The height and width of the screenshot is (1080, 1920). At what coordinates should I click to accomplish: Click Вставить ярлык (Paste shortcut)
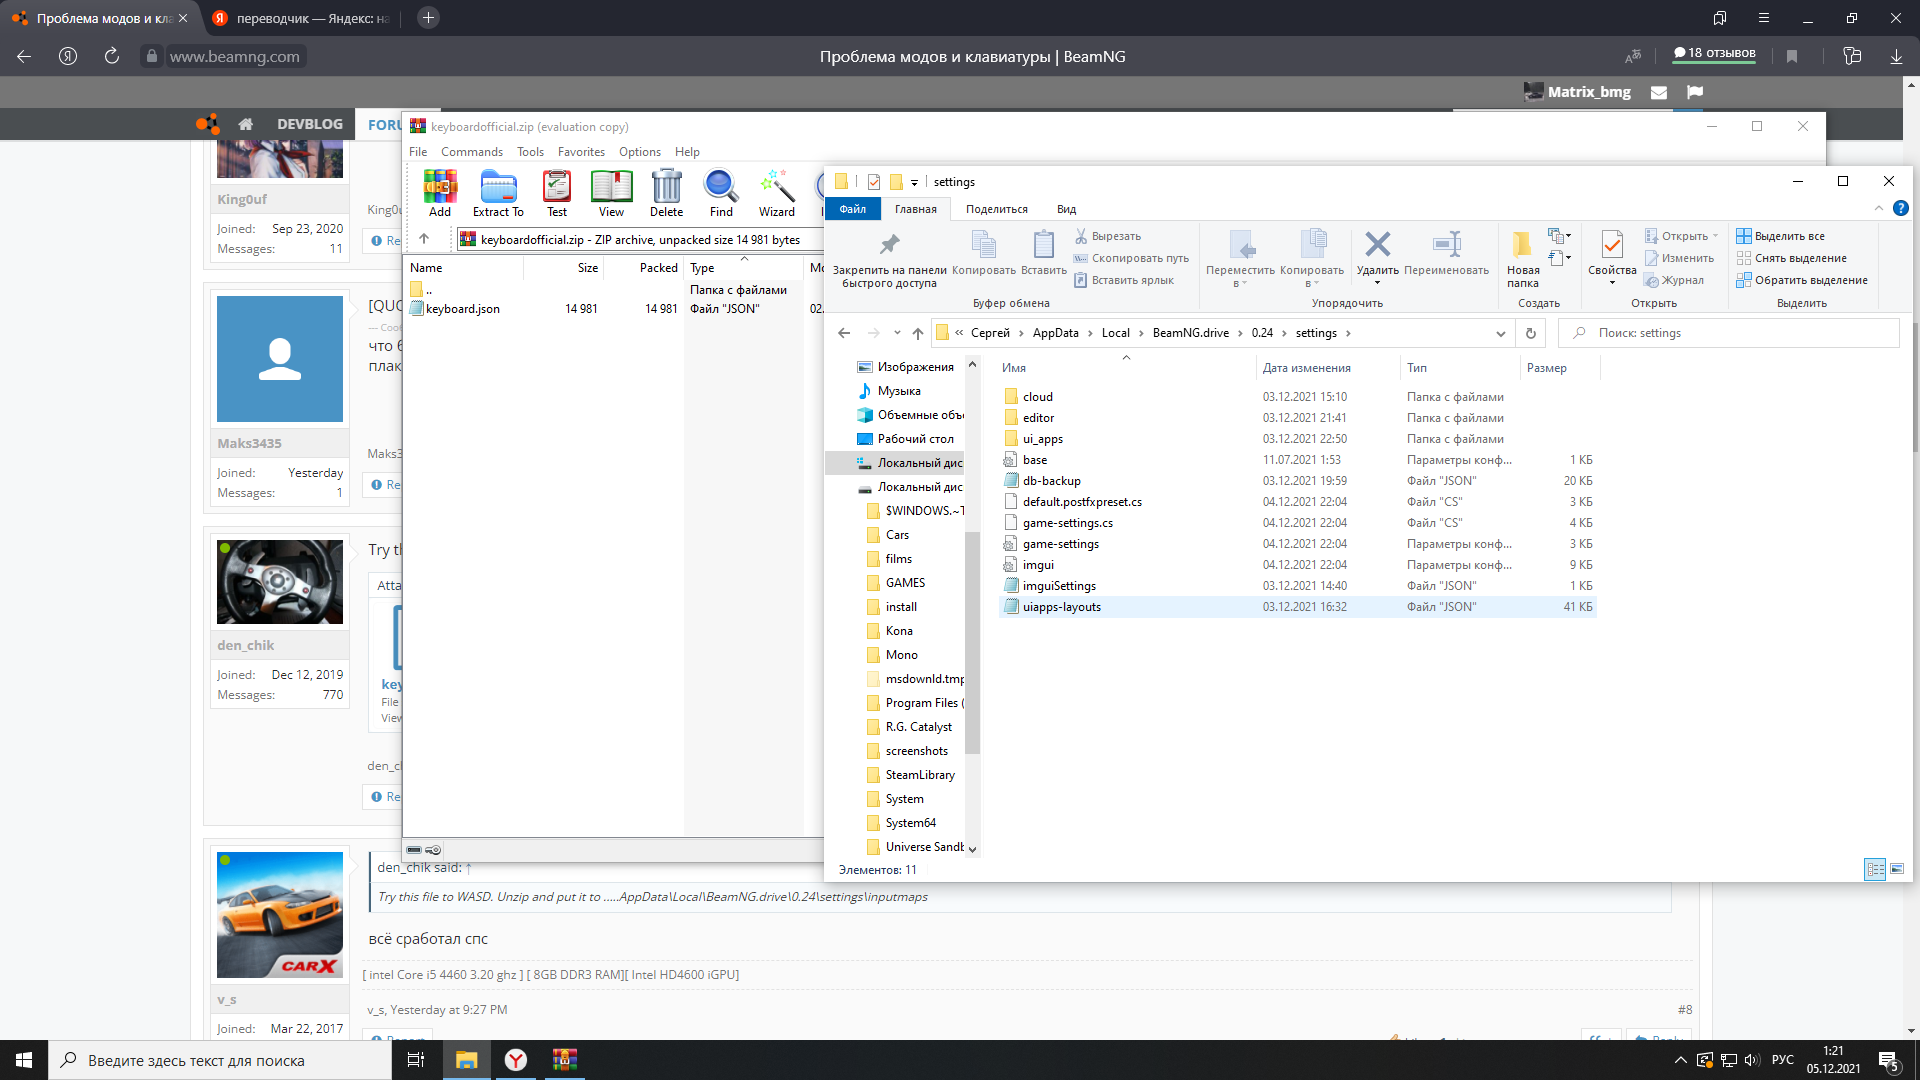click(x=1124, y=280)
